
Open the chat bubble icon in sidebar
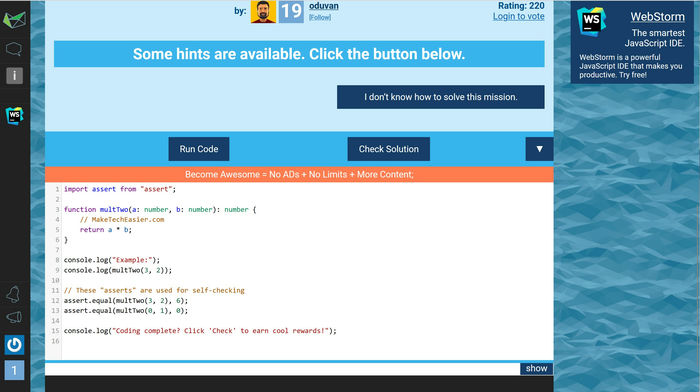[x=14, y=49]
